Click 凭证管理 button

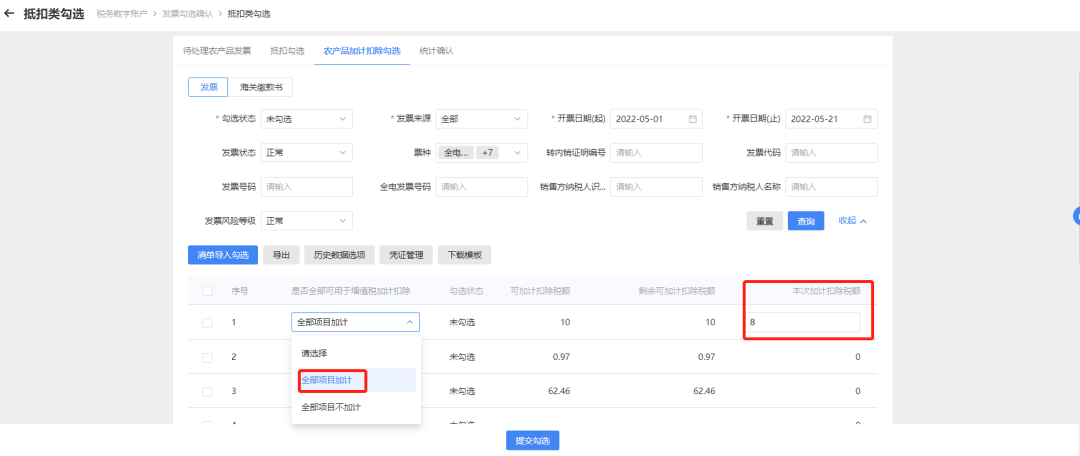[x=406, y=255]
